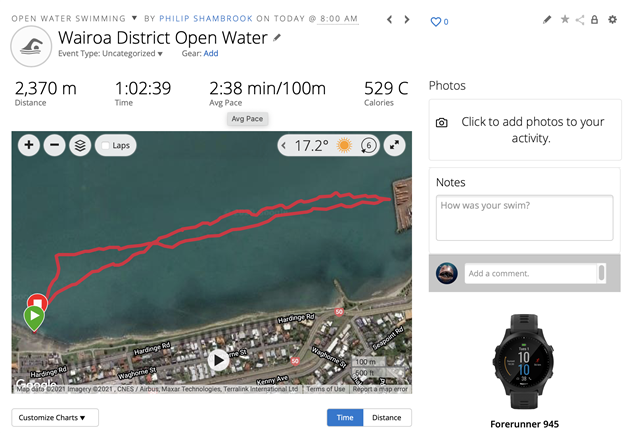Go to the next activity arrow
This screenshot has width=640, height=433.
pos(406,19)
